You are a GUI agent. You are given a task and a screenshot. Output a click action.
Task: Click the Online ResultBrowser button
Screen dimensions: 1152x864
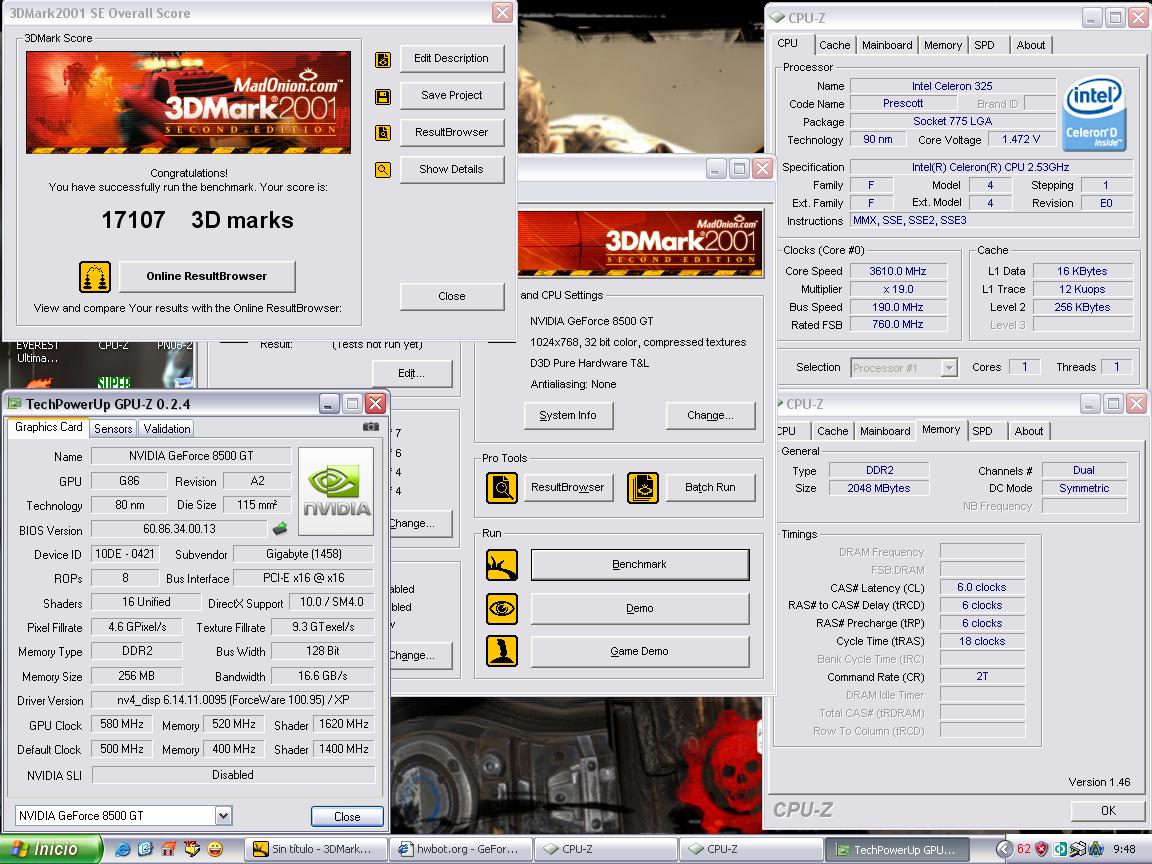coord(206,276)
